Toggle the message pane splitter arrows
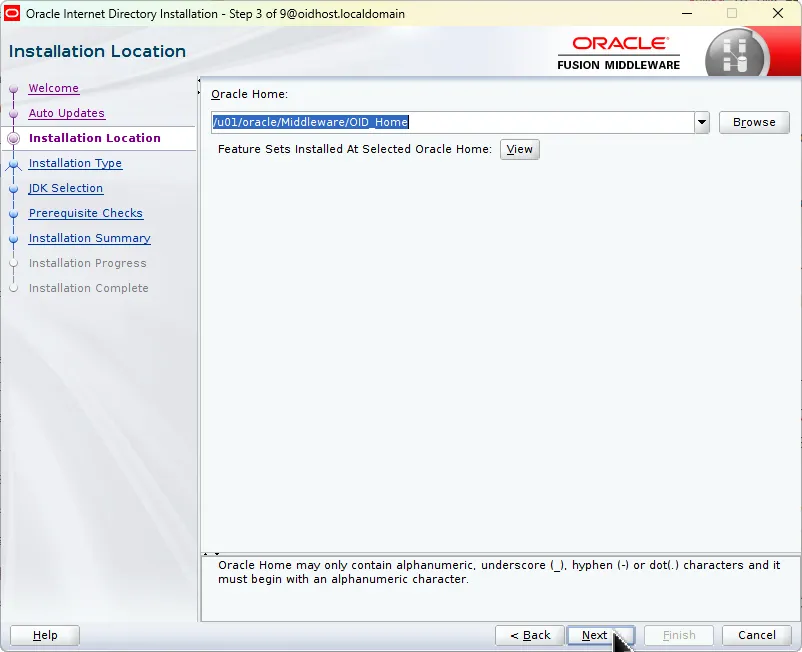The width and height of the screenshot is (802, 652). [x=211, y=553]
